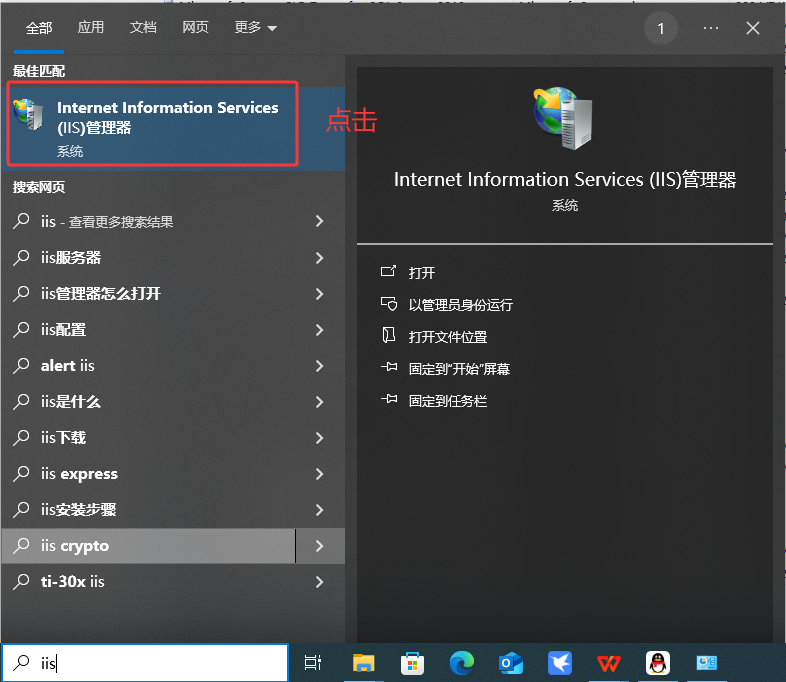Click the IIS Manager title in the preview pane
Image resolution: width=786 pixels, height=682 pixels.
[565, 179]
